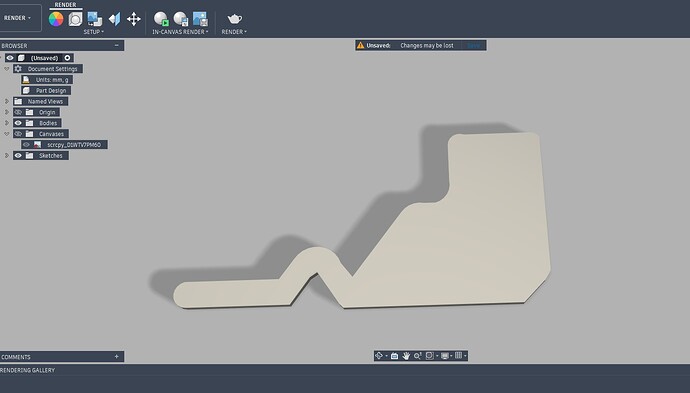690x393 pixels.
Task: Hide the Sketches folder via eye icon
Action: 18,155
